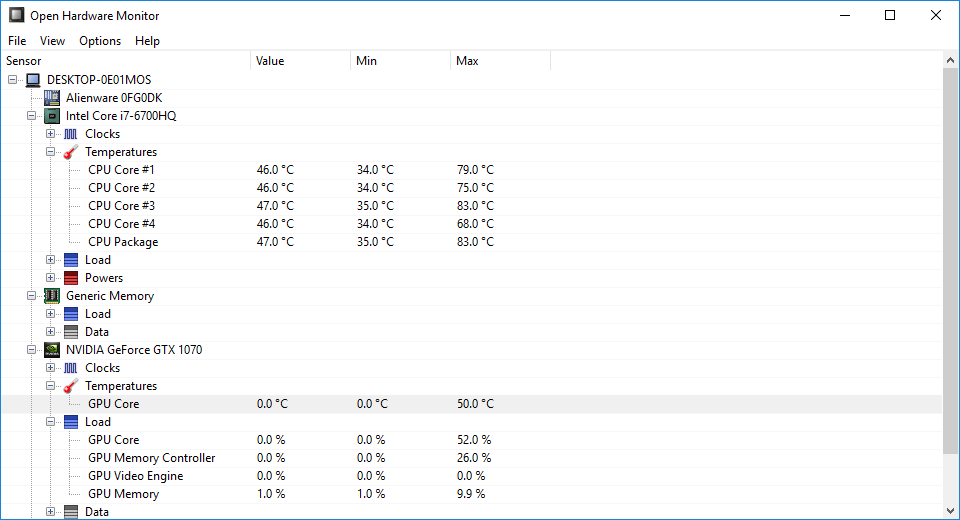This screenshot has height=520, width=960.
Task: Click the blue Load icon under Generic Memory
Action: [71, 314]
